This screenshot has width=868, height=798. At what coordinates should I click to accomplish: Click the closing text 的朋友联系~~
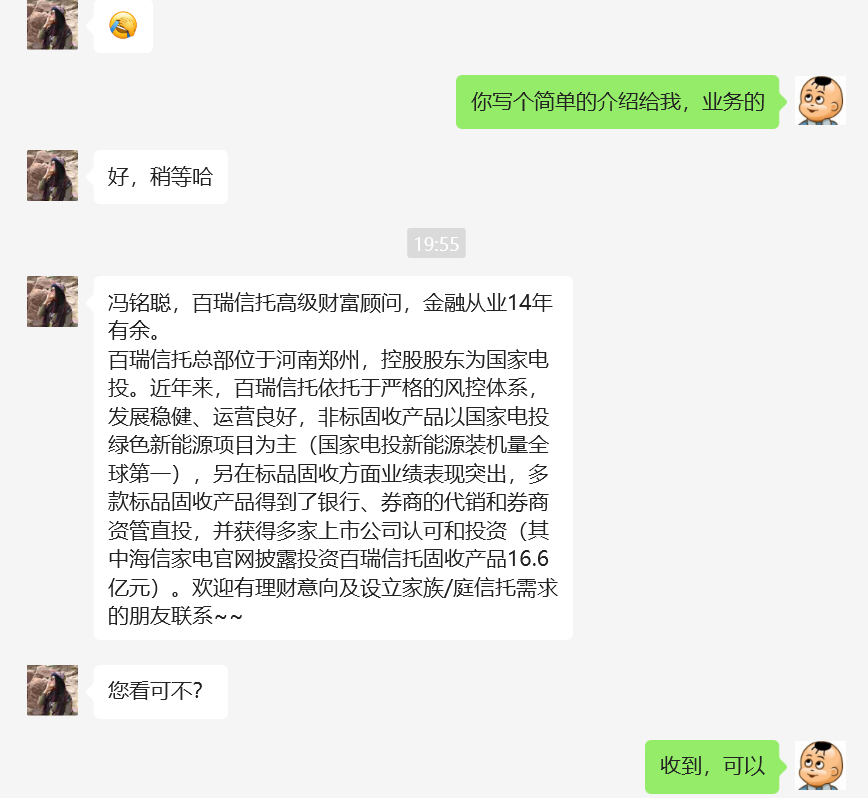(x=175, y=616)
